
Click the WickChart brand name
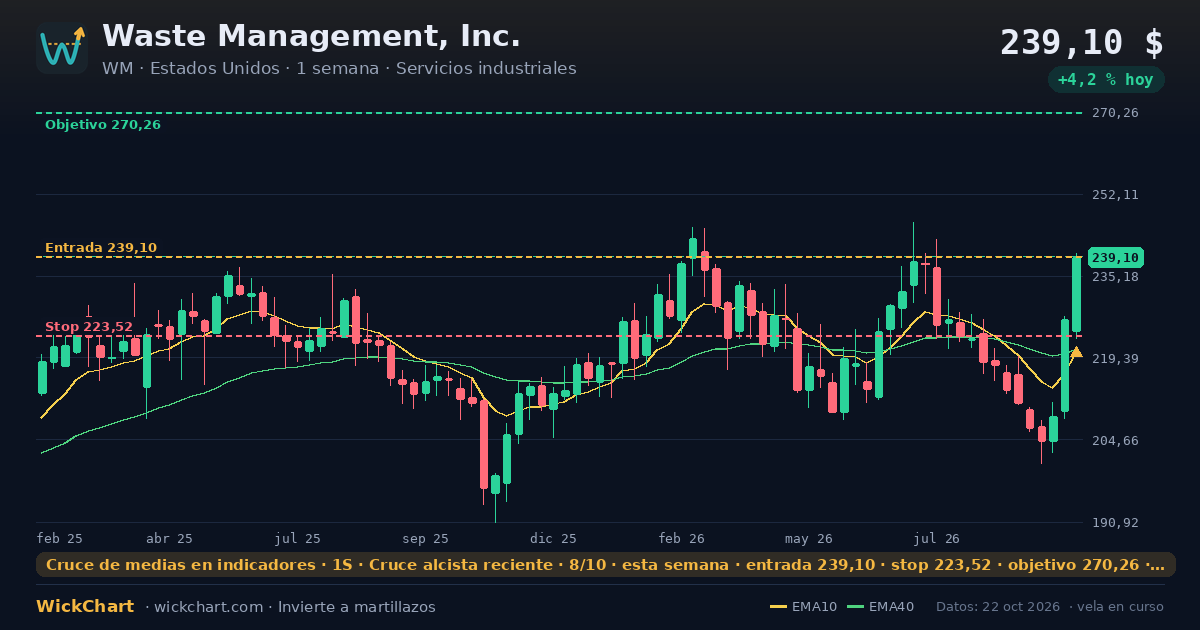click(85, 607)
